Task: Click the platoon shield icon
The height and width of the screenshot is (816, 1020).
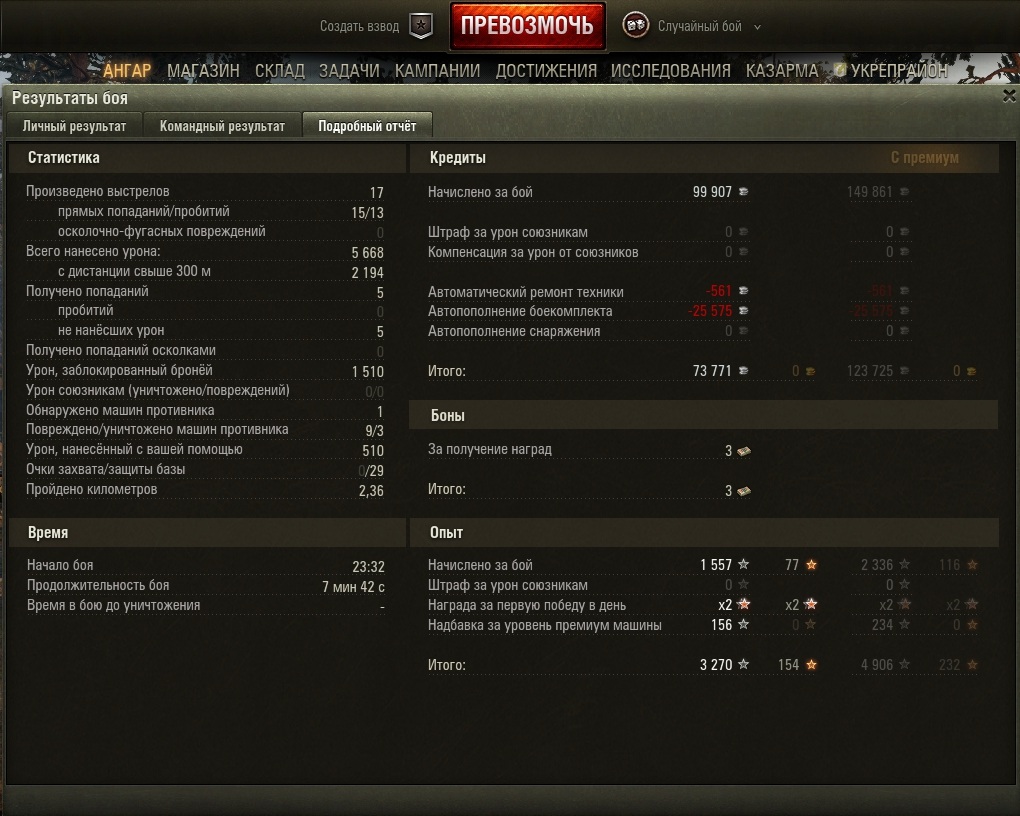Action: (421, 26)
